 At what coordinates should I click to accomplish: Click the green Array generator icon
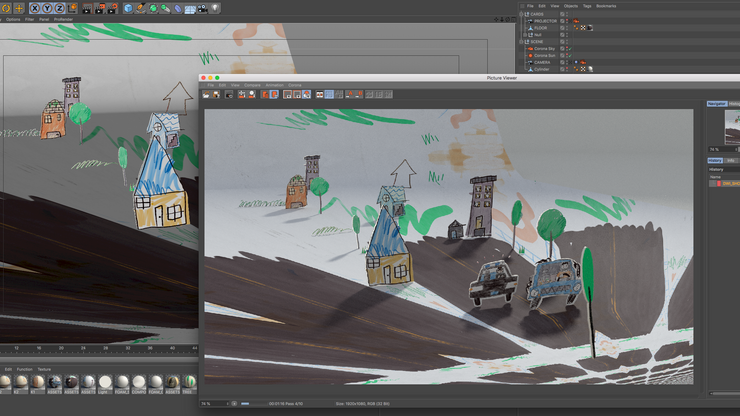165,8
